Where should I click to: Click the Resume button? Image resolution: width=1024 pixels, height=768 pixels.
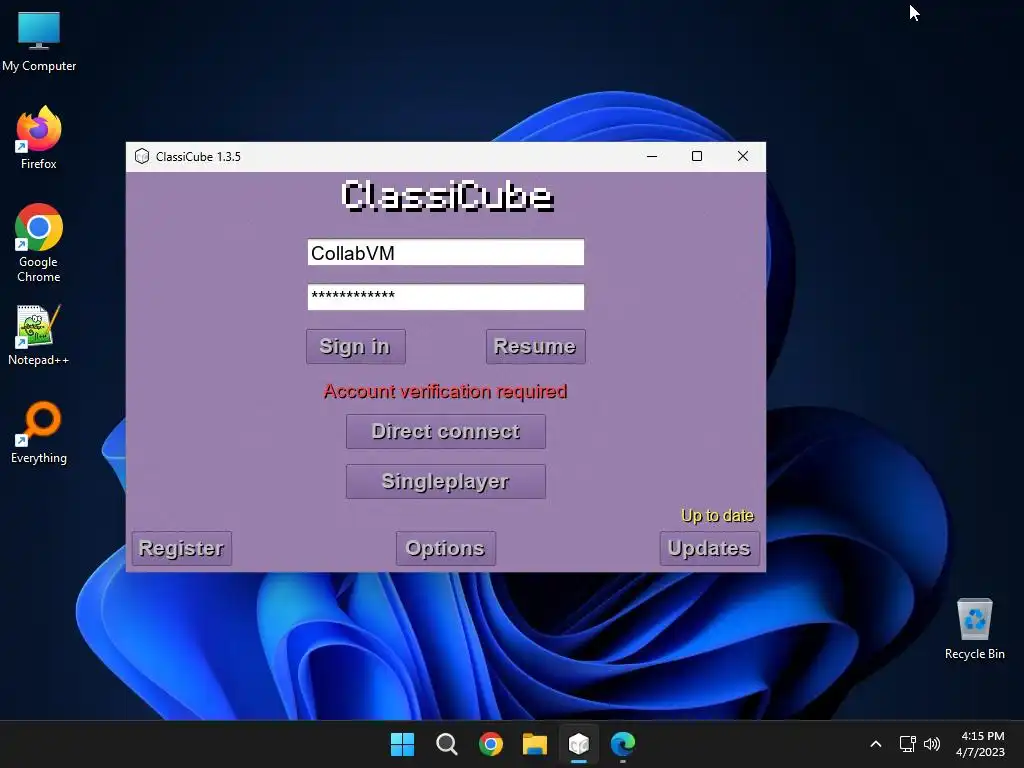coord(536,347)
